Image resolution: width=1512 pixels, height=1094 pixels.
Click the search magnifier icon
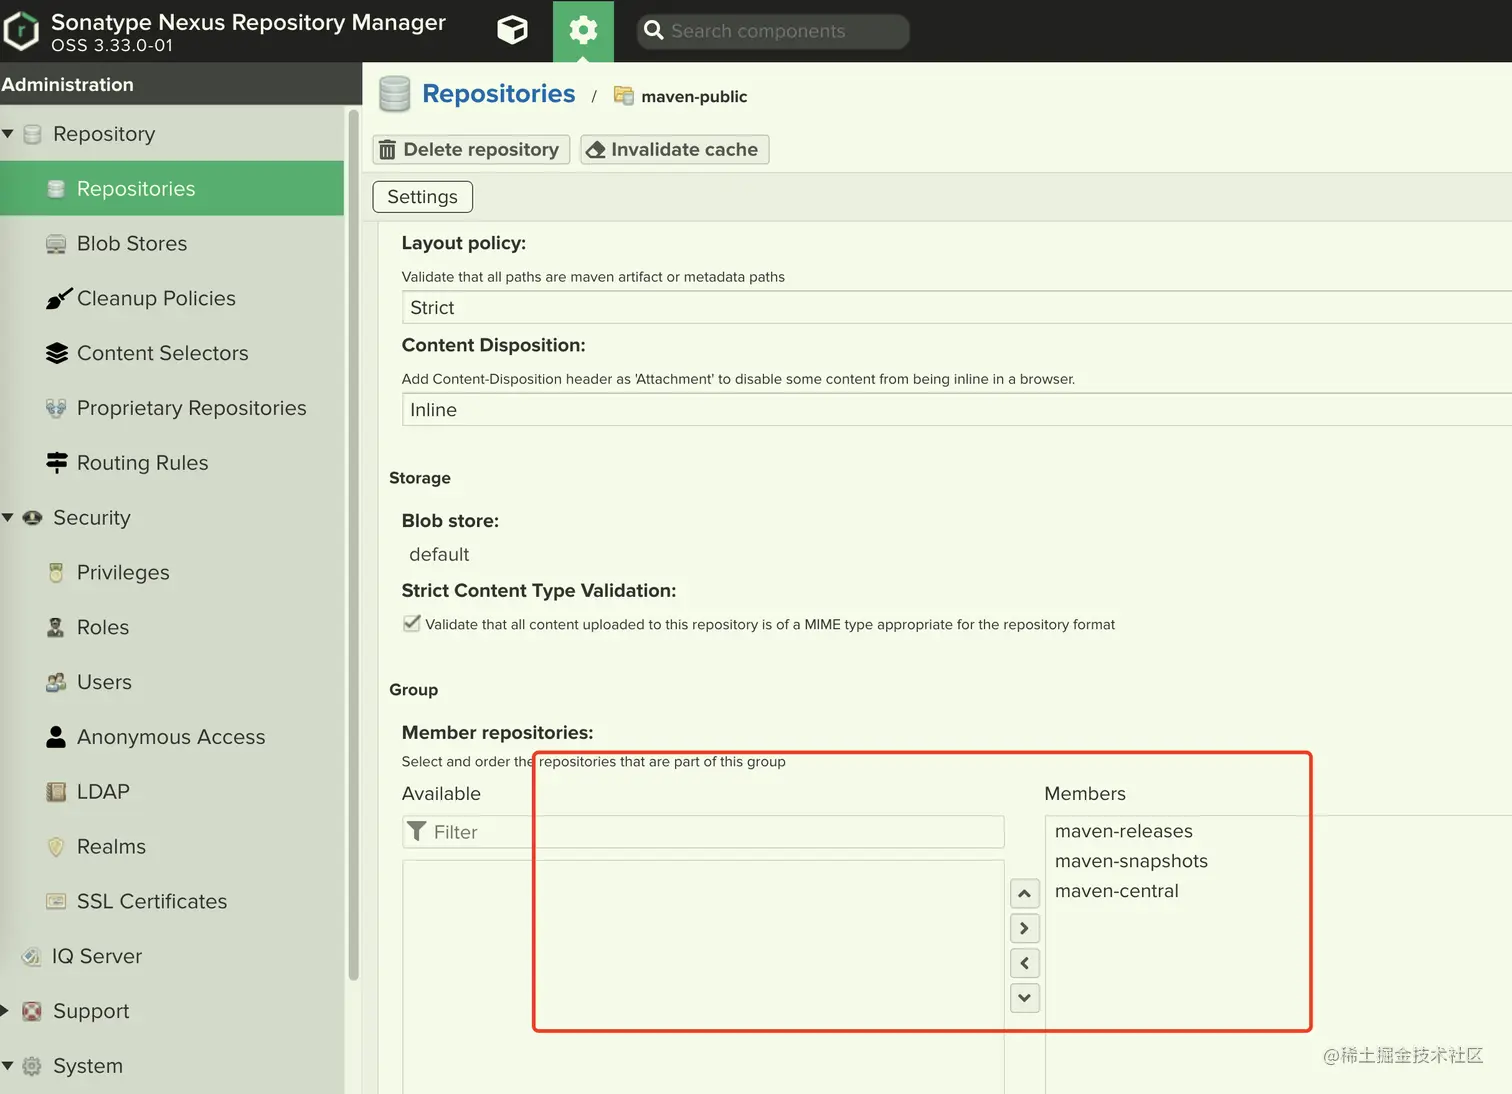(654, 31)
